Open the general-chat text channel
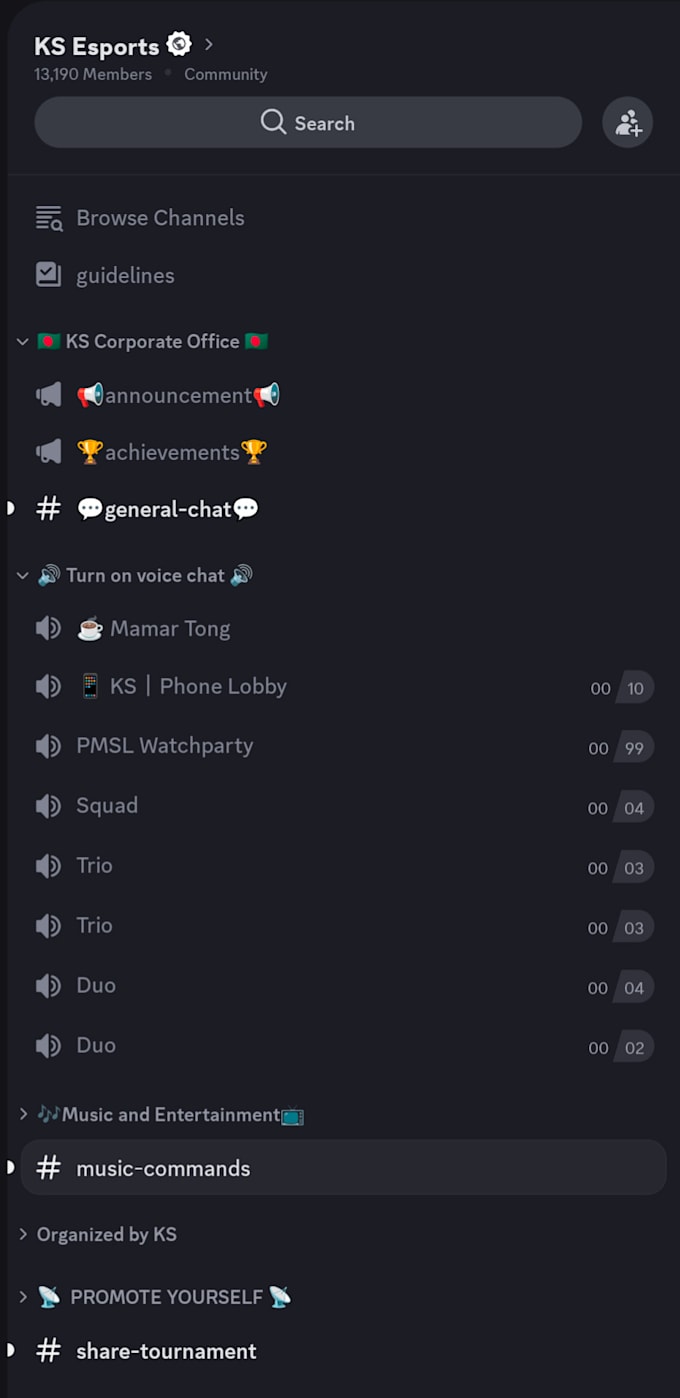This screenshot has width=680, height=1398. point(343,509)
